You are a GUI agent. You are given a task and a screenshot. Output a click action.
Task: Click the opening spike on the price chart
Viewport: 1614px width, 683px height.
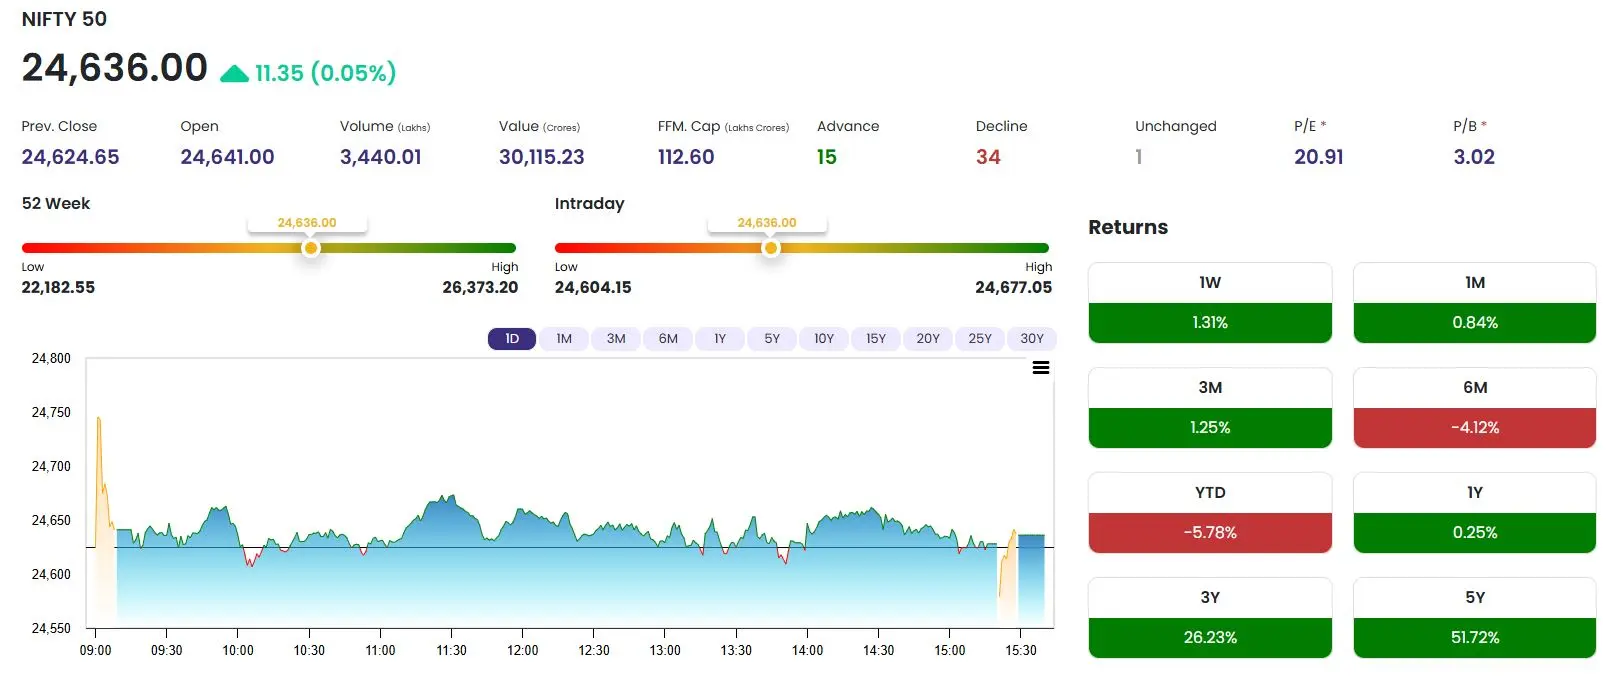[99, 420]
